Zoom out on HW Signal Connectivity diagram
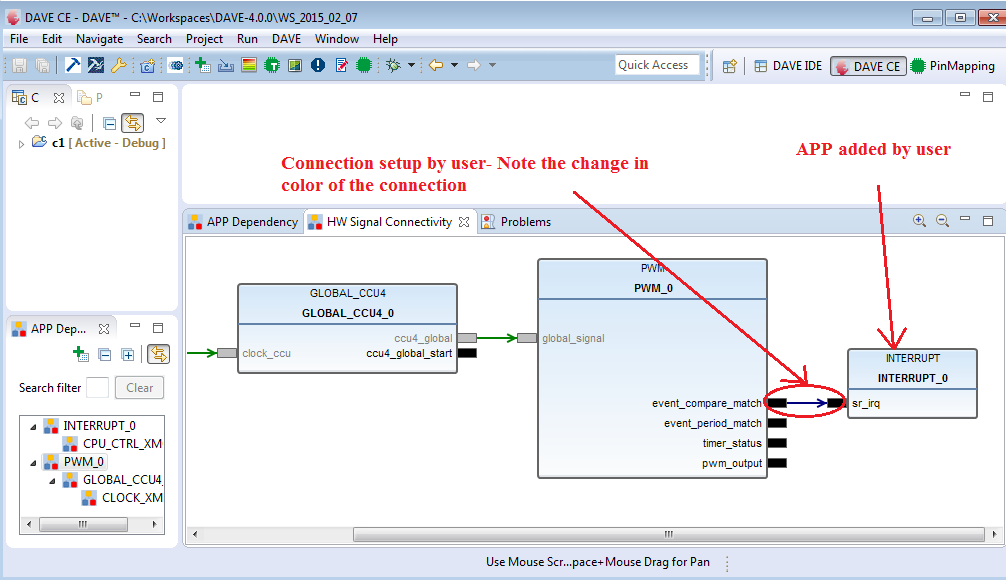This screenshot has width=1006, height=580. 942,221
